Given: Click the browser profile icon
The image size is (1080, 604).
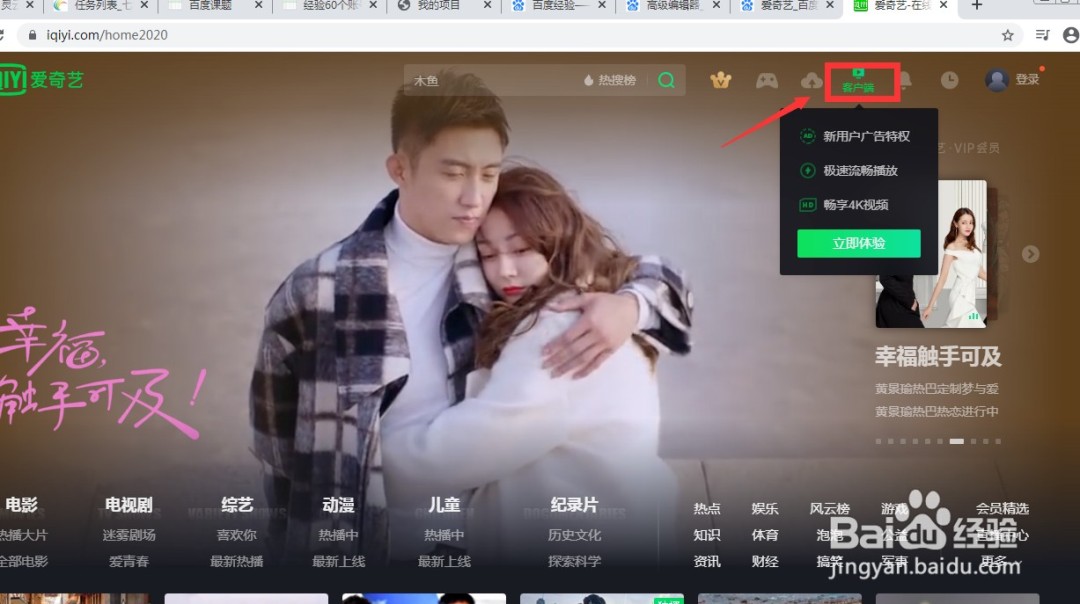Looking at the screenshot, I should tap(1071, 35).
